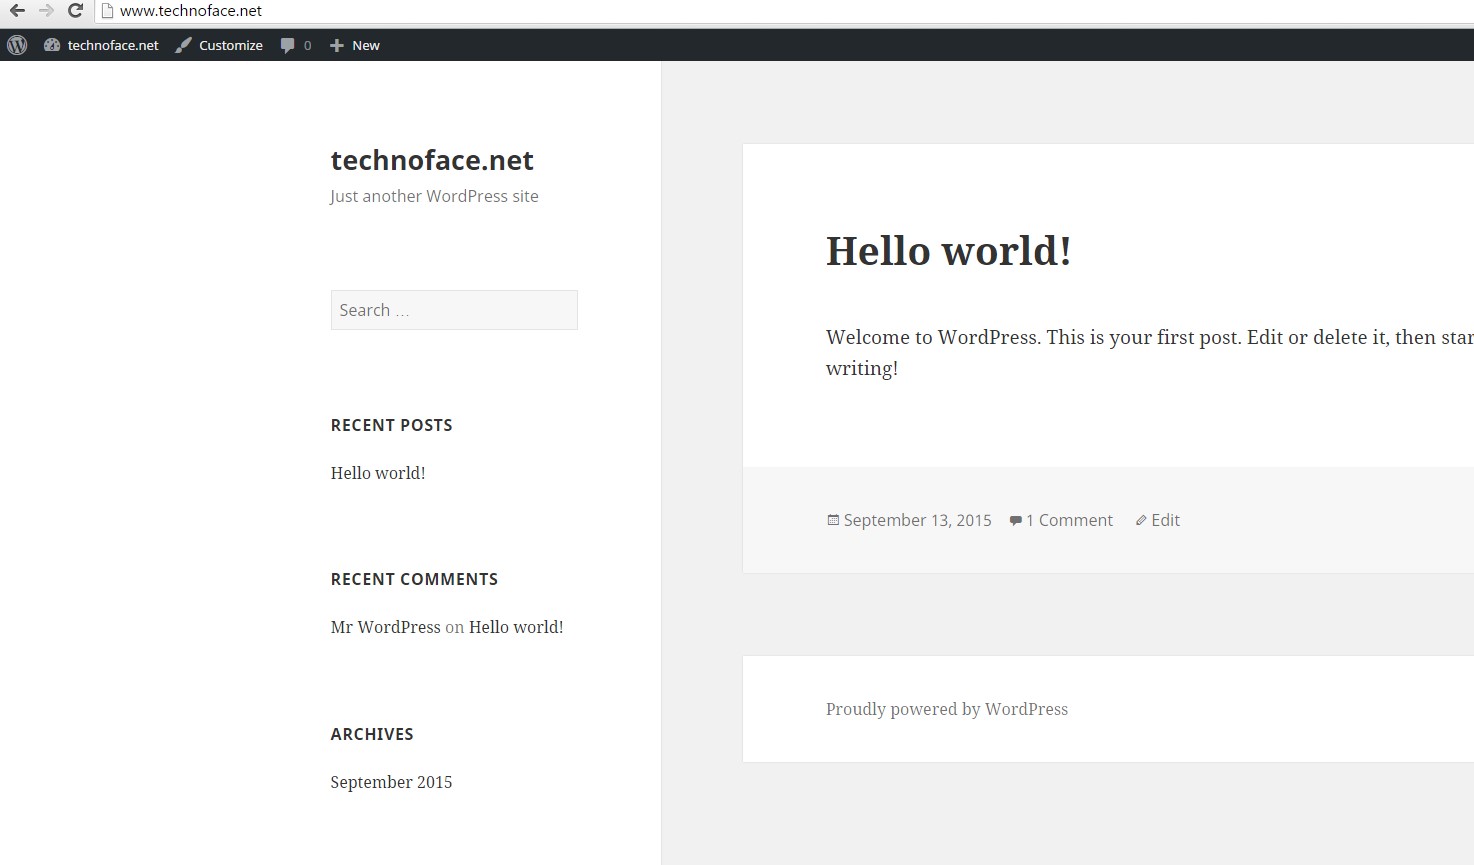Click the Mr WordPress commenter link
The height and width of the screenshot is (865, 1474).
(x=386, y=627)
